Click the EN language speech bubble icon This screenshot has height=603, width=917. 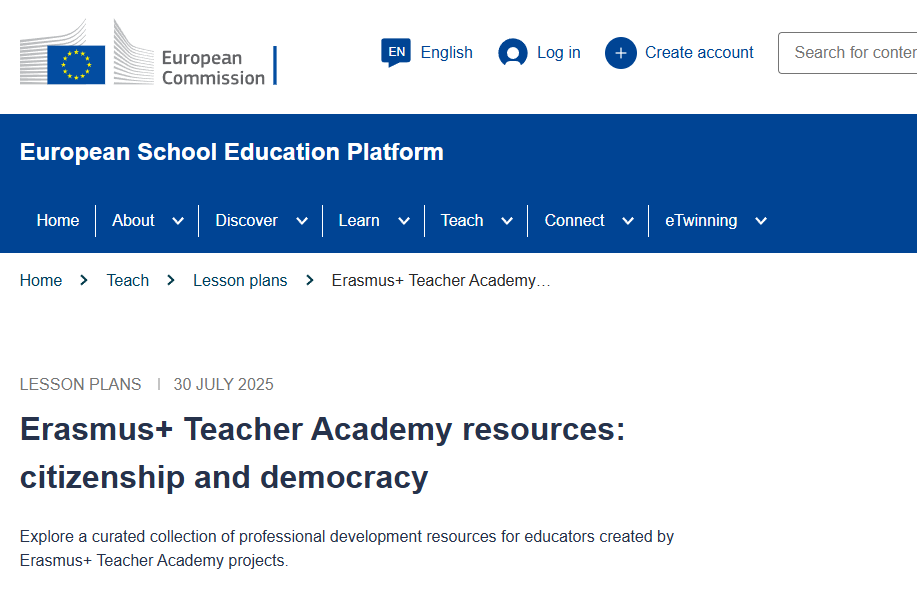click(396, 52)
